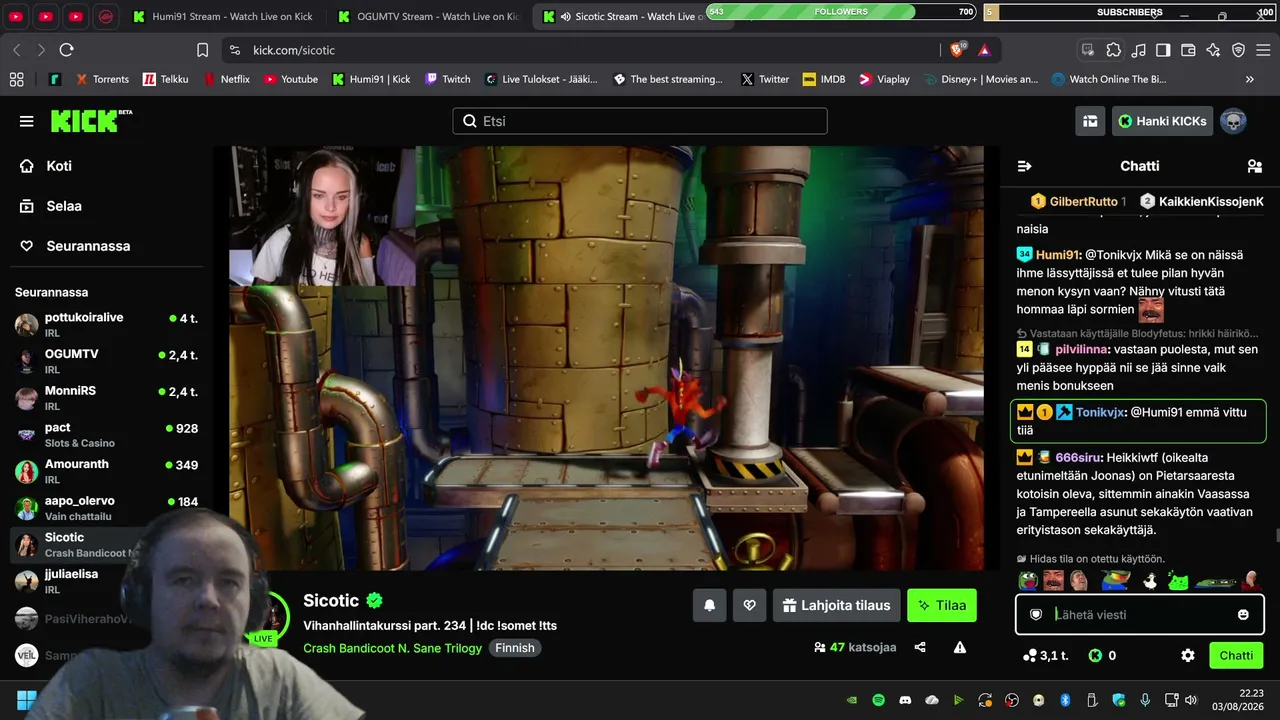Screen dimensions: 1280x720
Task: Open Amouranth channel in followed list
Action: tap(108, 471)
